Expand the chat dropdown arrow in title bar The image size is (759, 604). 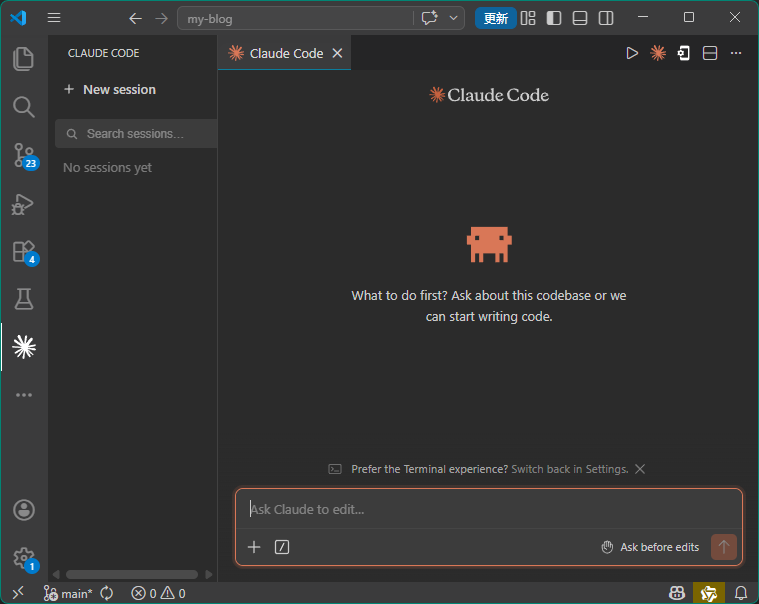pos(454,18)
